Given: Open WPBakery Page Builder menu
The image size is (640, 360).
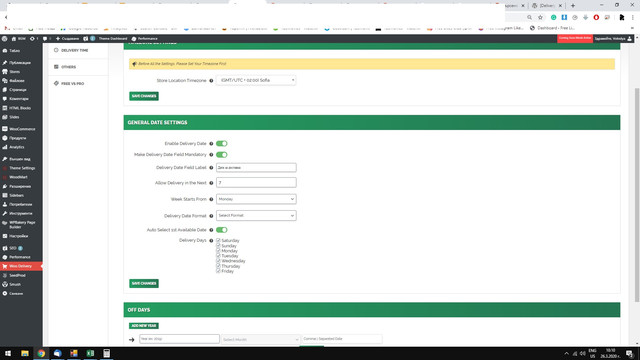Looking at the screenshot, I should click(21, 224).
